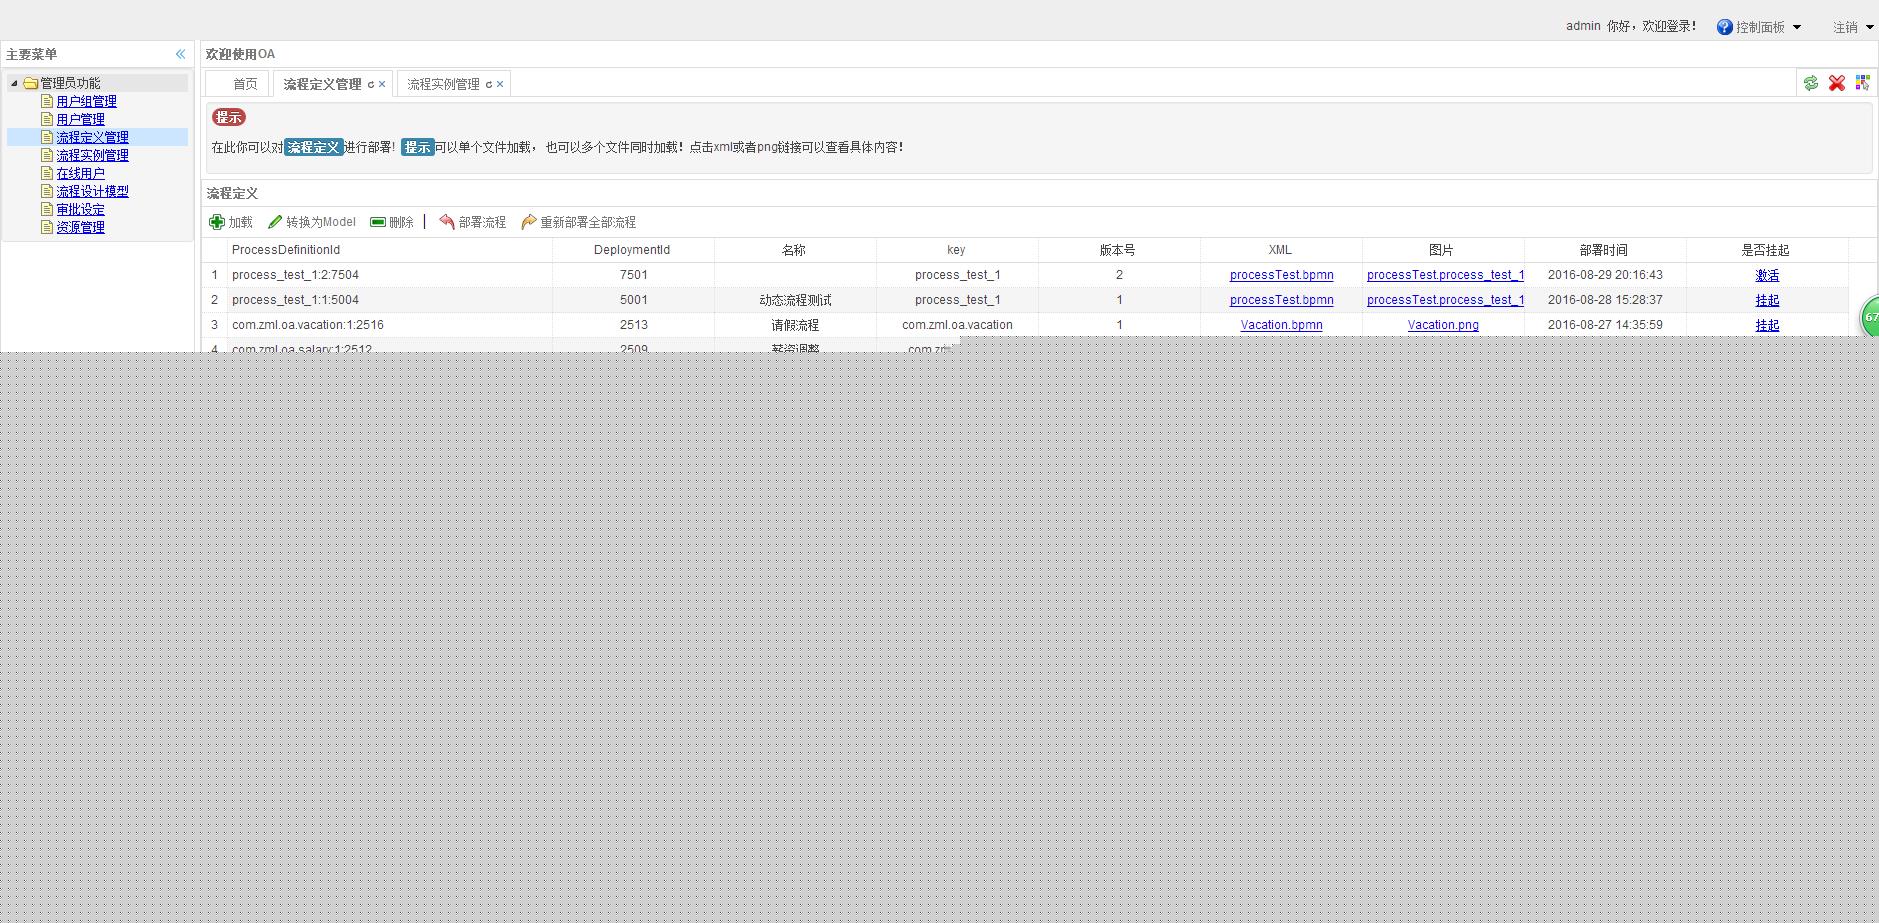Click the blue help icon beside 控制面板
Screen dimensions: 1879x923
1724,27
